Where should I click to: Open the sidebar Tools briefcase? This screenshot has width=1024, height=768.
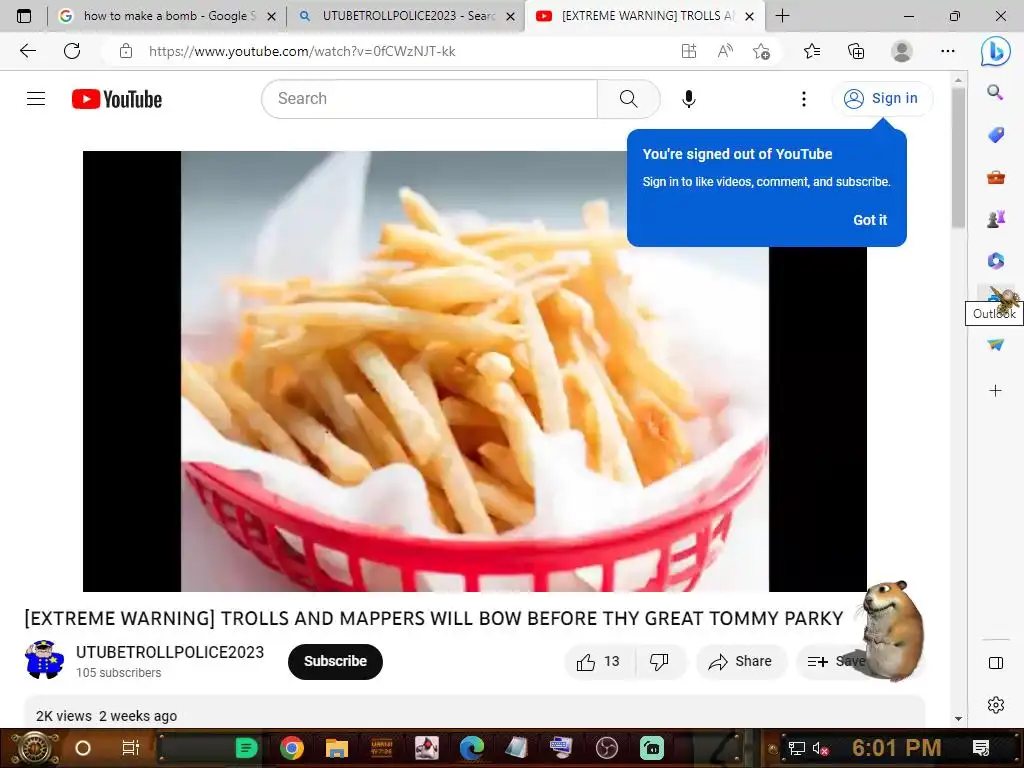pyautogui.click(x=995, y=177)
